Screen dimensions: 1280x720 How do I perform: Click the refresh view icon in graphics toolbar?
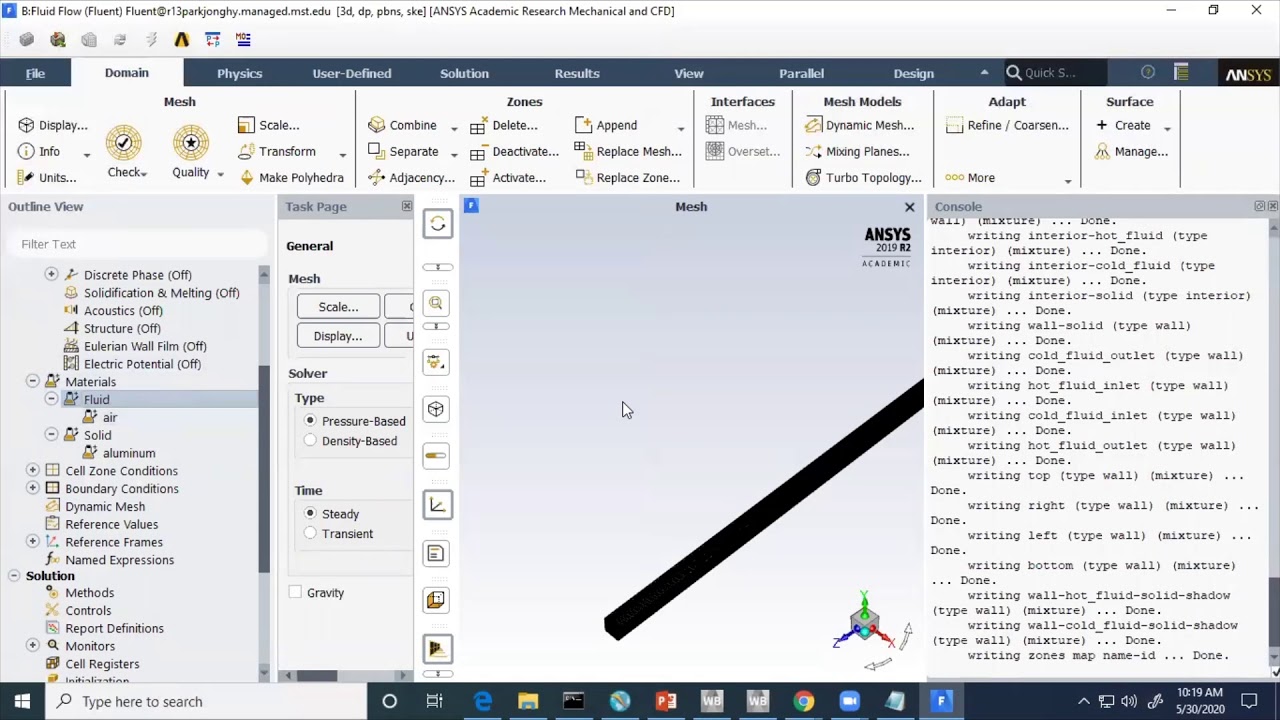437,224
